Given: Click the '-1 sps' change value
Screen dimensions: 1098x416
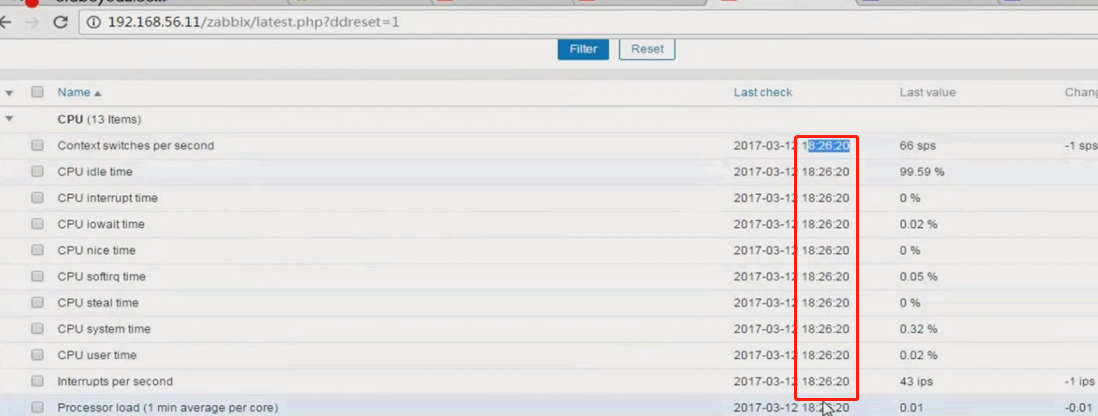Looking at the screenshot, I should pyautogui.click(x=1080, y=146).
